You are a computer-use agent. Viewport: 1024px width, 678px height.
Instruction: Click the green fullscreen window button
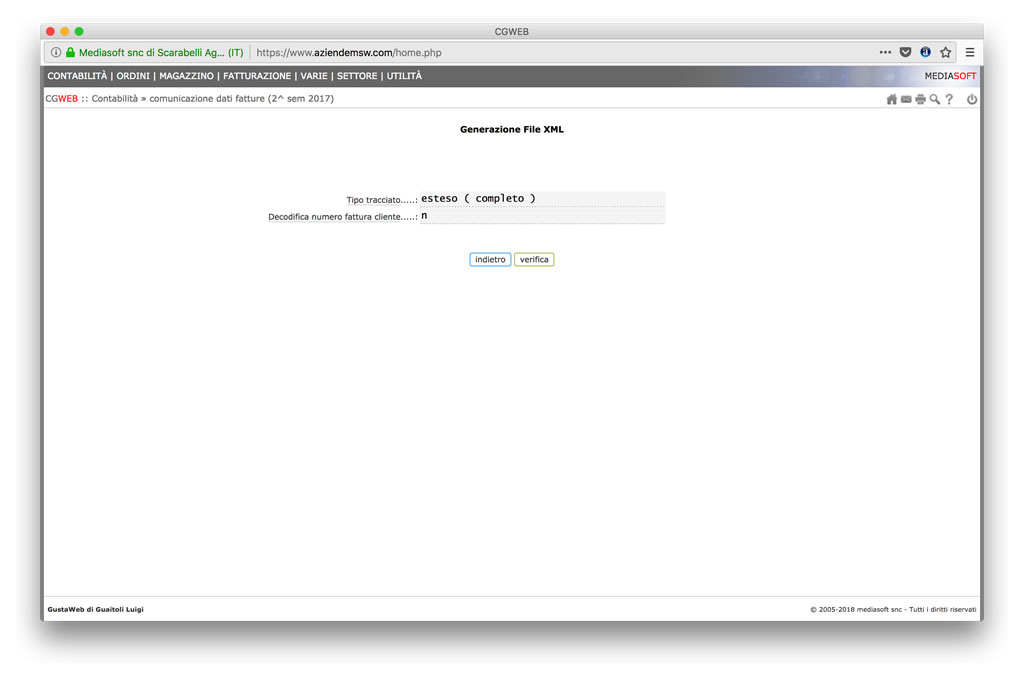tap(79, 31)
